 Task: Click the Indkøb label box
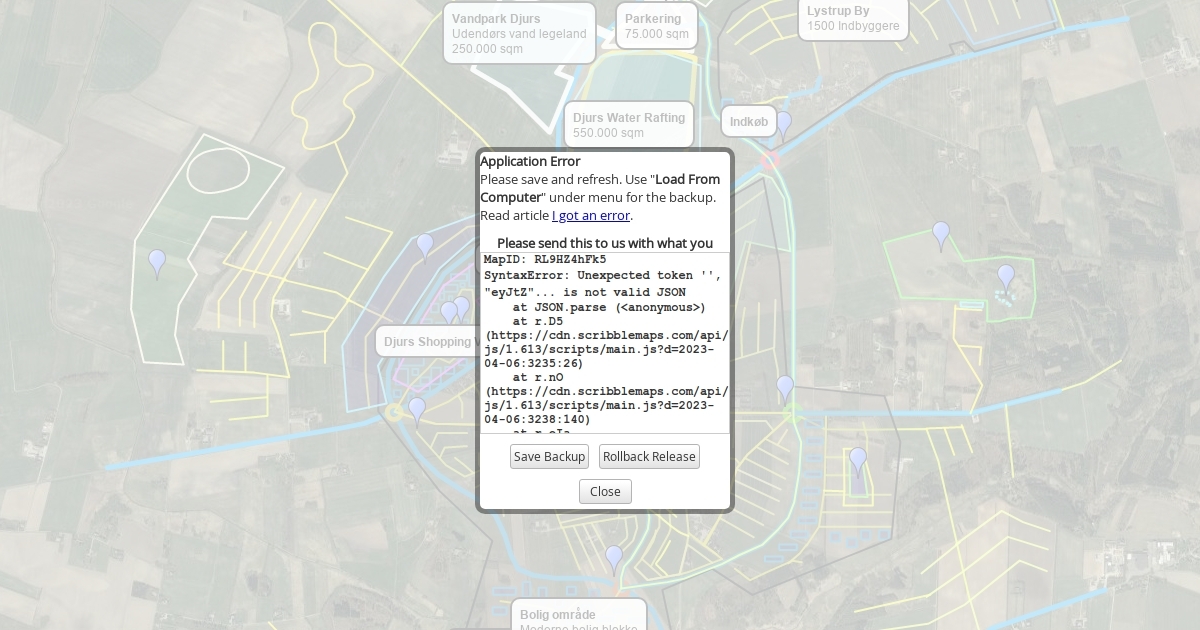(x=748, y=122)
